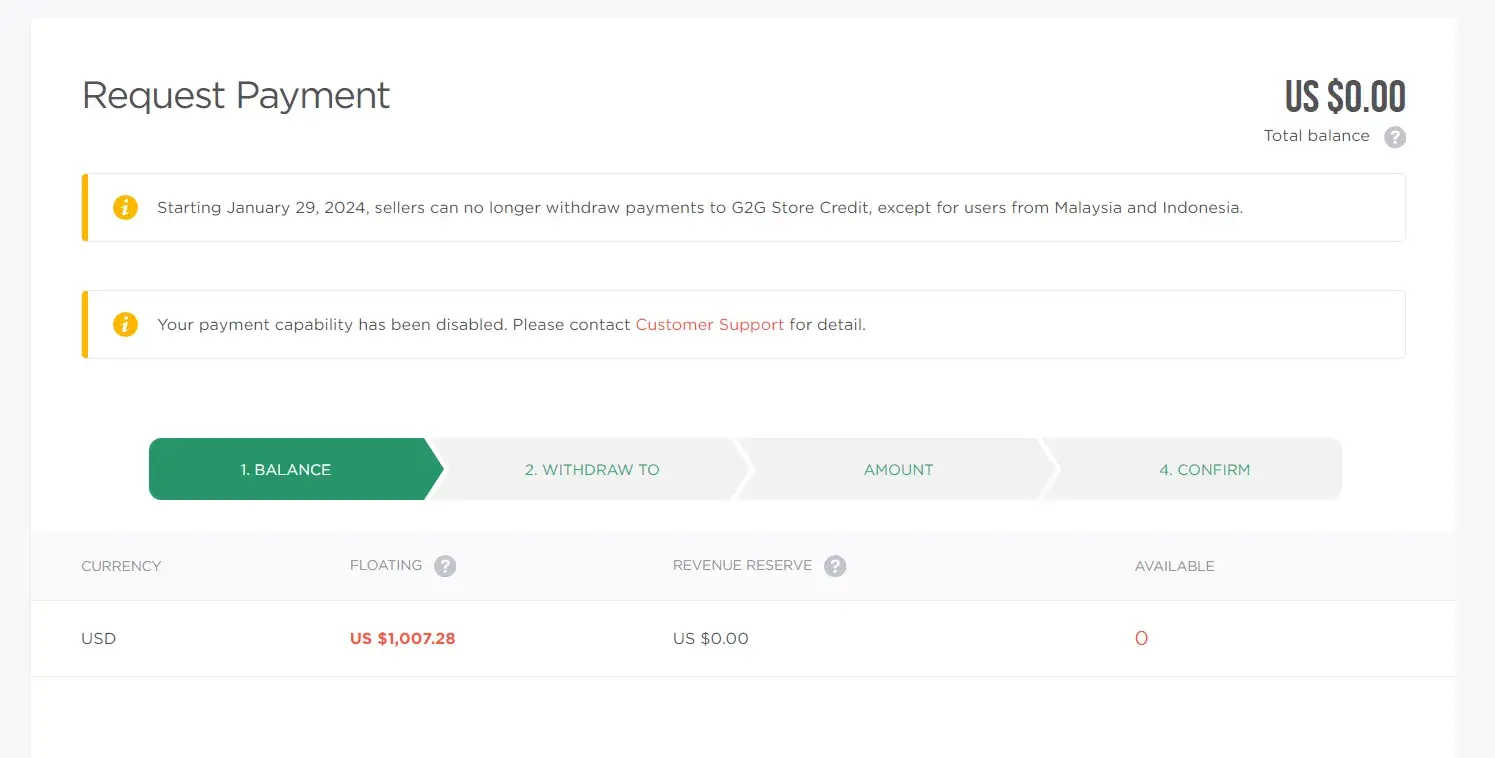The image size is (1495, 758).
Task: Click the Available column header
Action: click(1174, 566)
